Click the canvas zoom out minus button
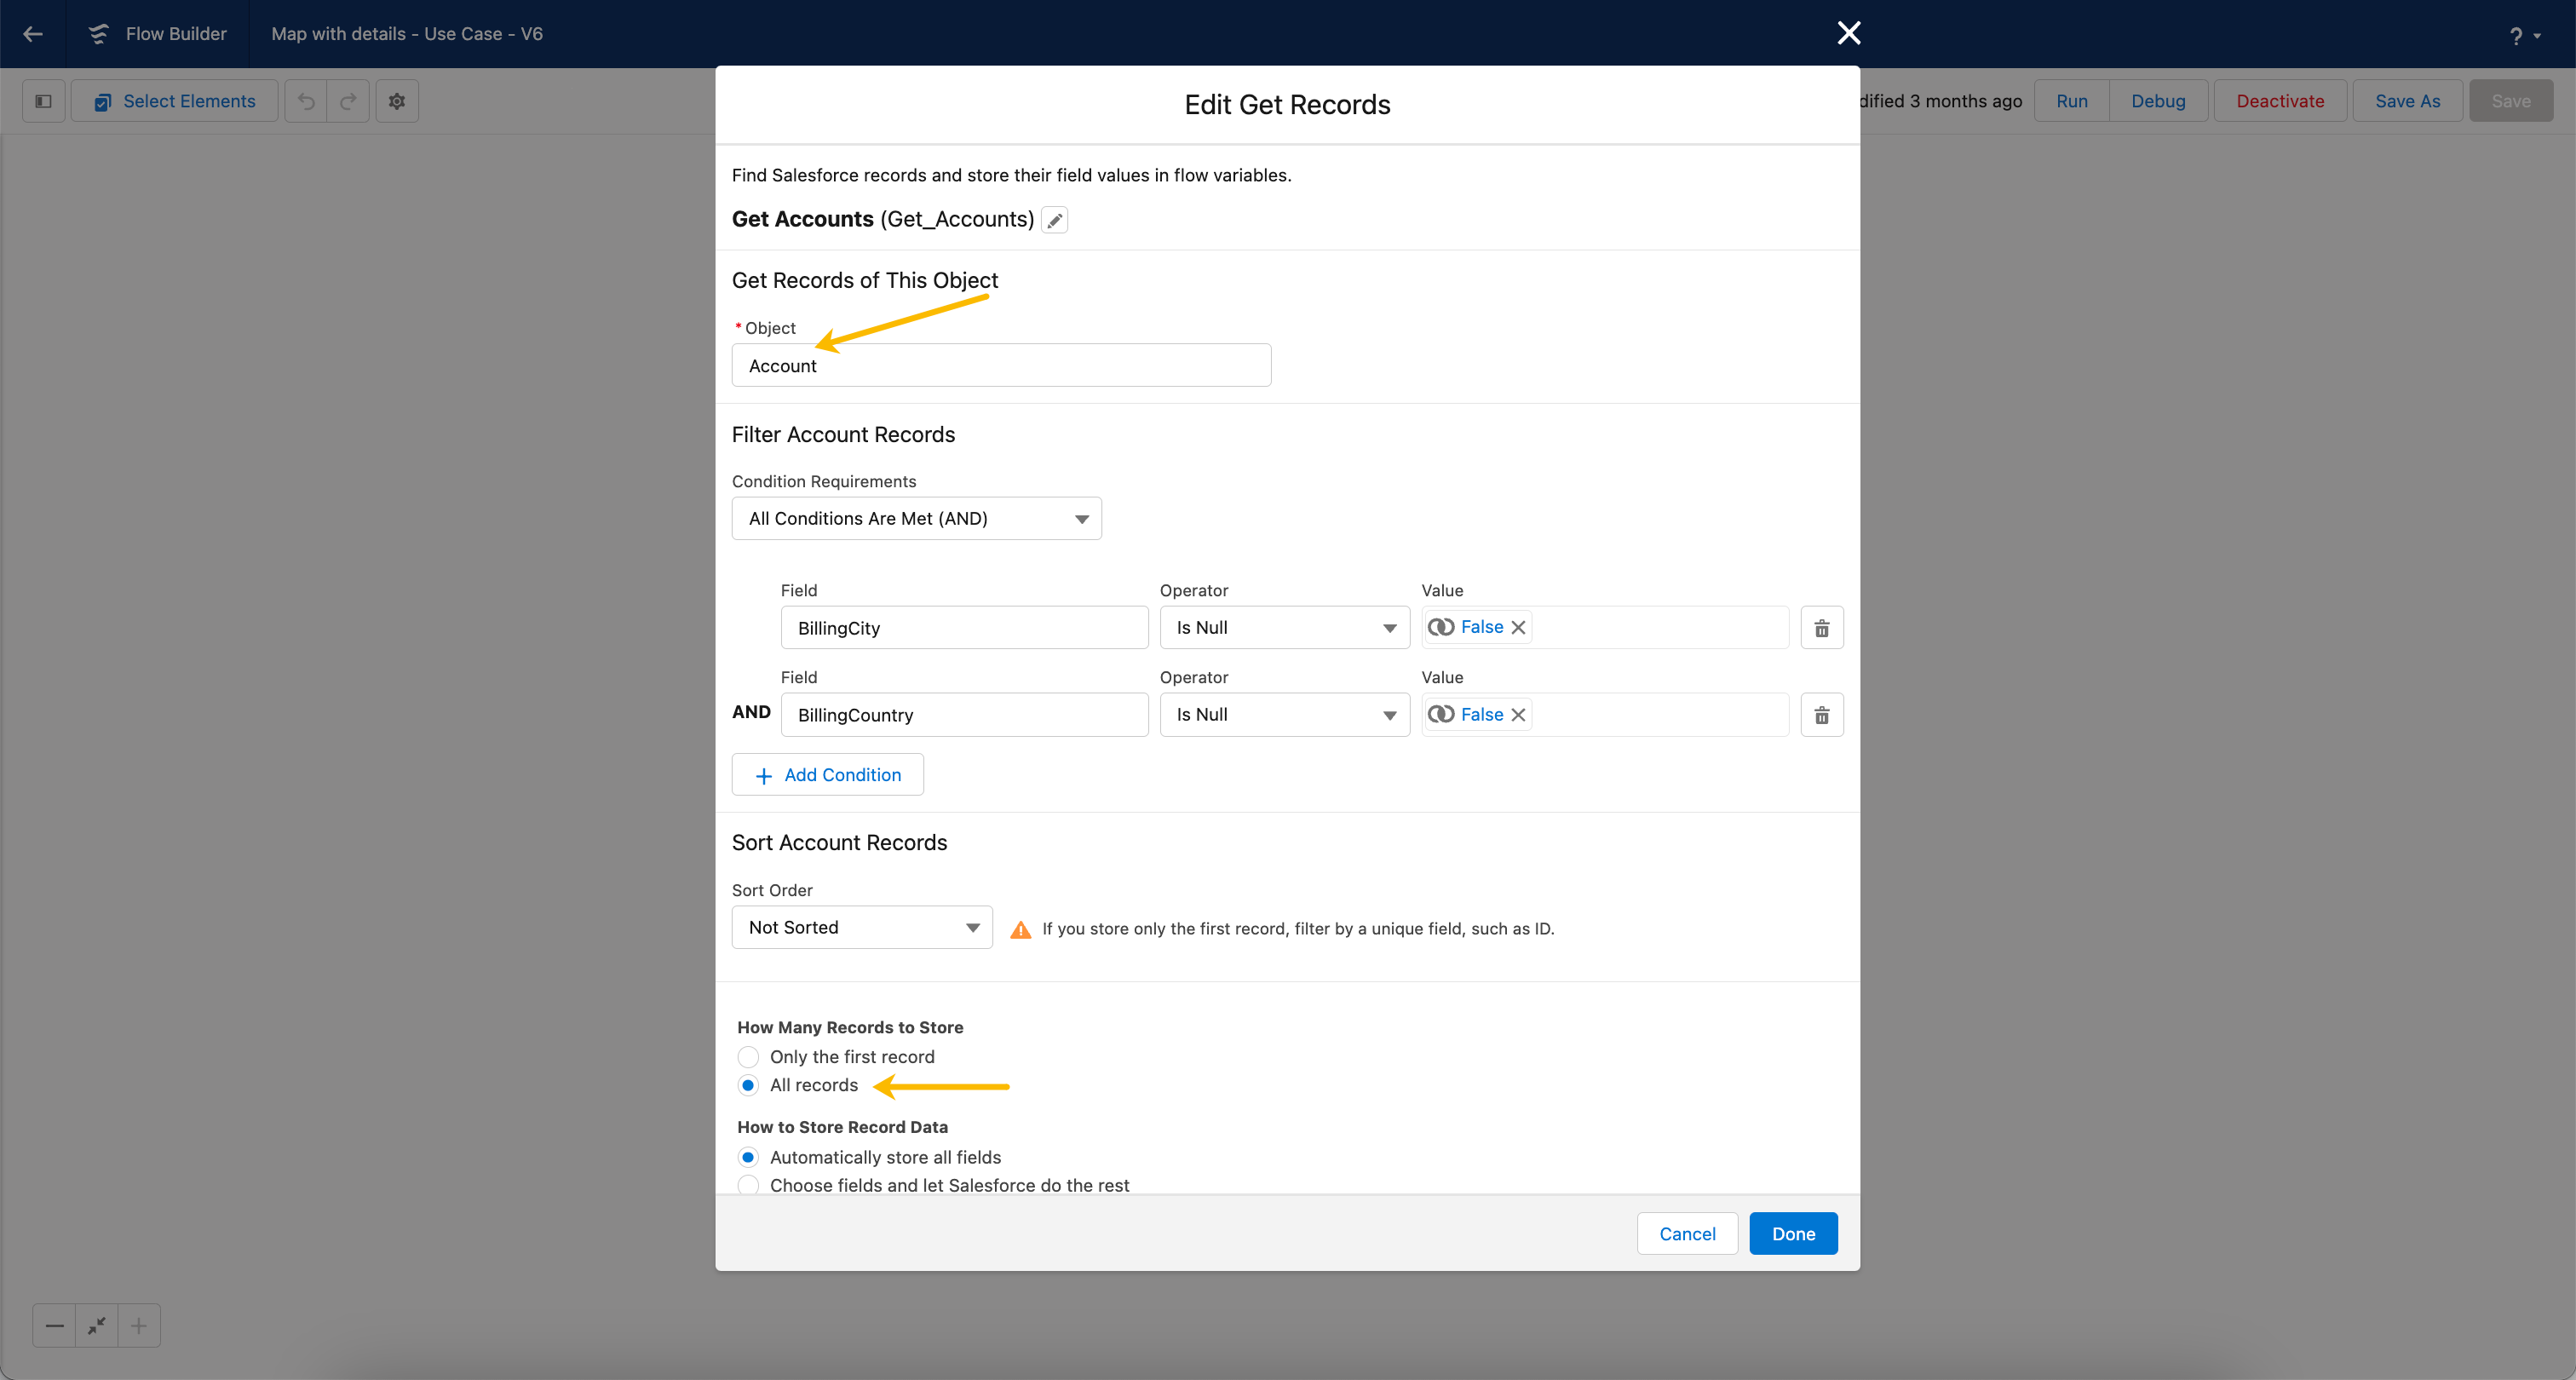 [x=55, y=1326]
